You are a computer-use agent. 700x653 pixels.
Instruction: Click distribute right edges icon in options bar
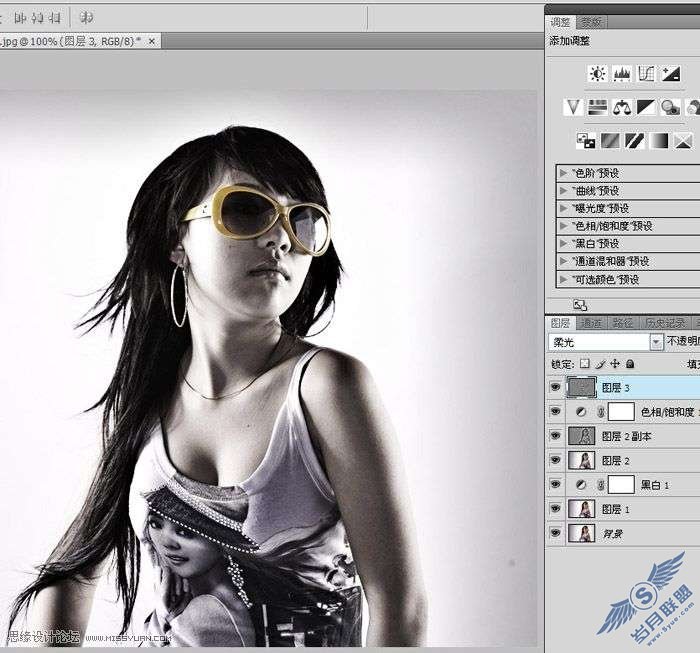tap(54, 18)
